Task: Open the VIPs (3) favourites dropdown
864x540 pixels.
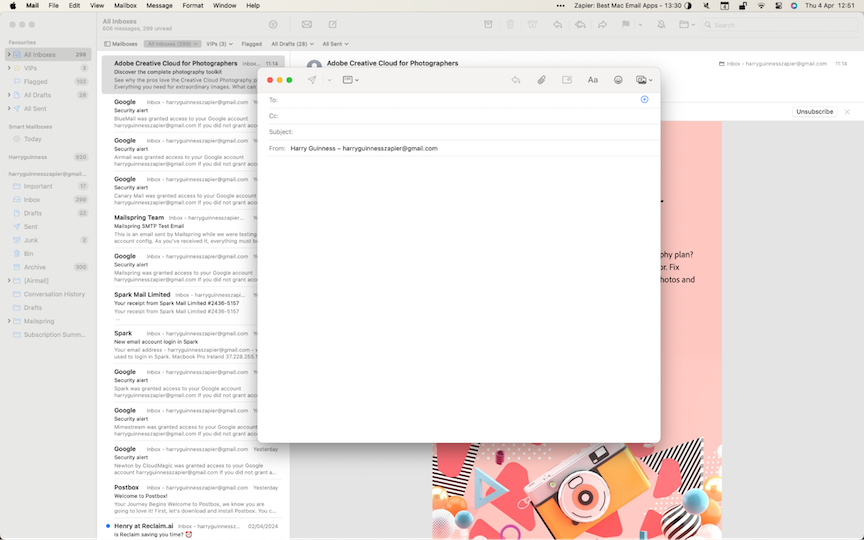Action: (x=219, y=44)
